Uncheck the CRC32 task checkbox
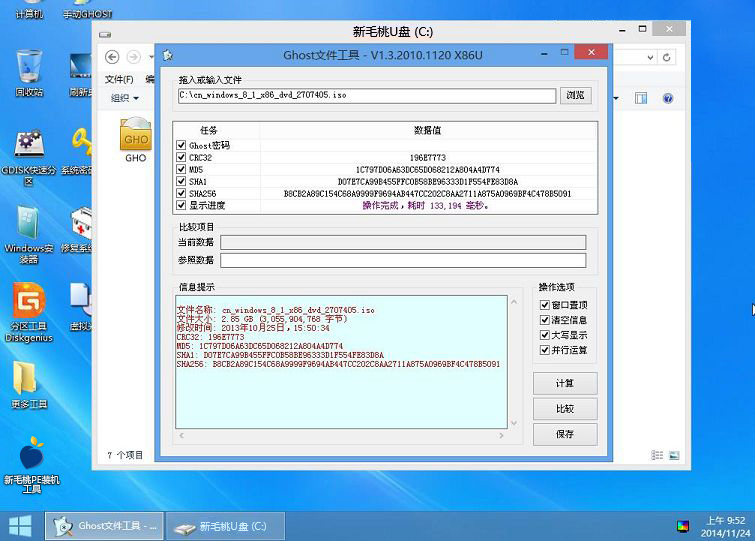Viewport: 755px width, 541px height. pos(181,157)
